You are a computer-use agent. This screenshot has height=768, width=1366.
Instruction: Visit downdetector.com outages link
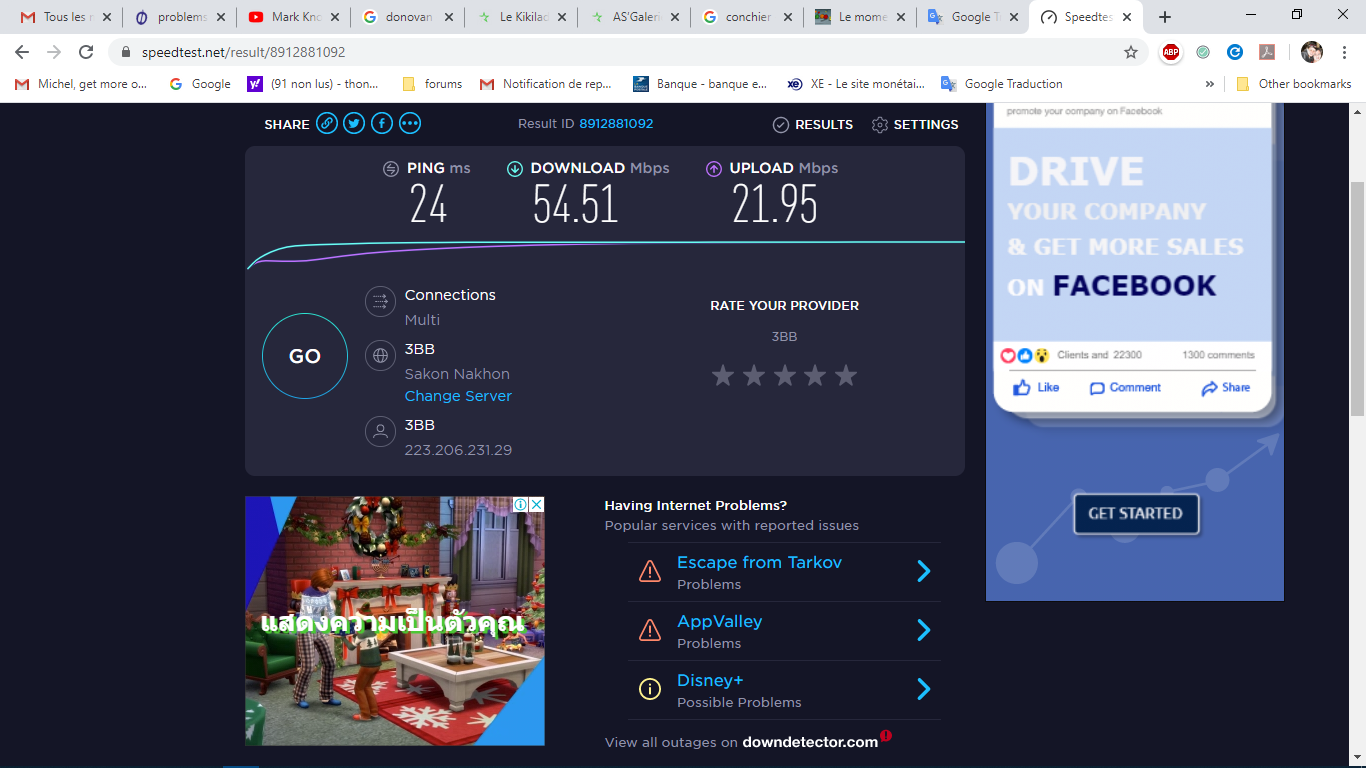point(810,742)
